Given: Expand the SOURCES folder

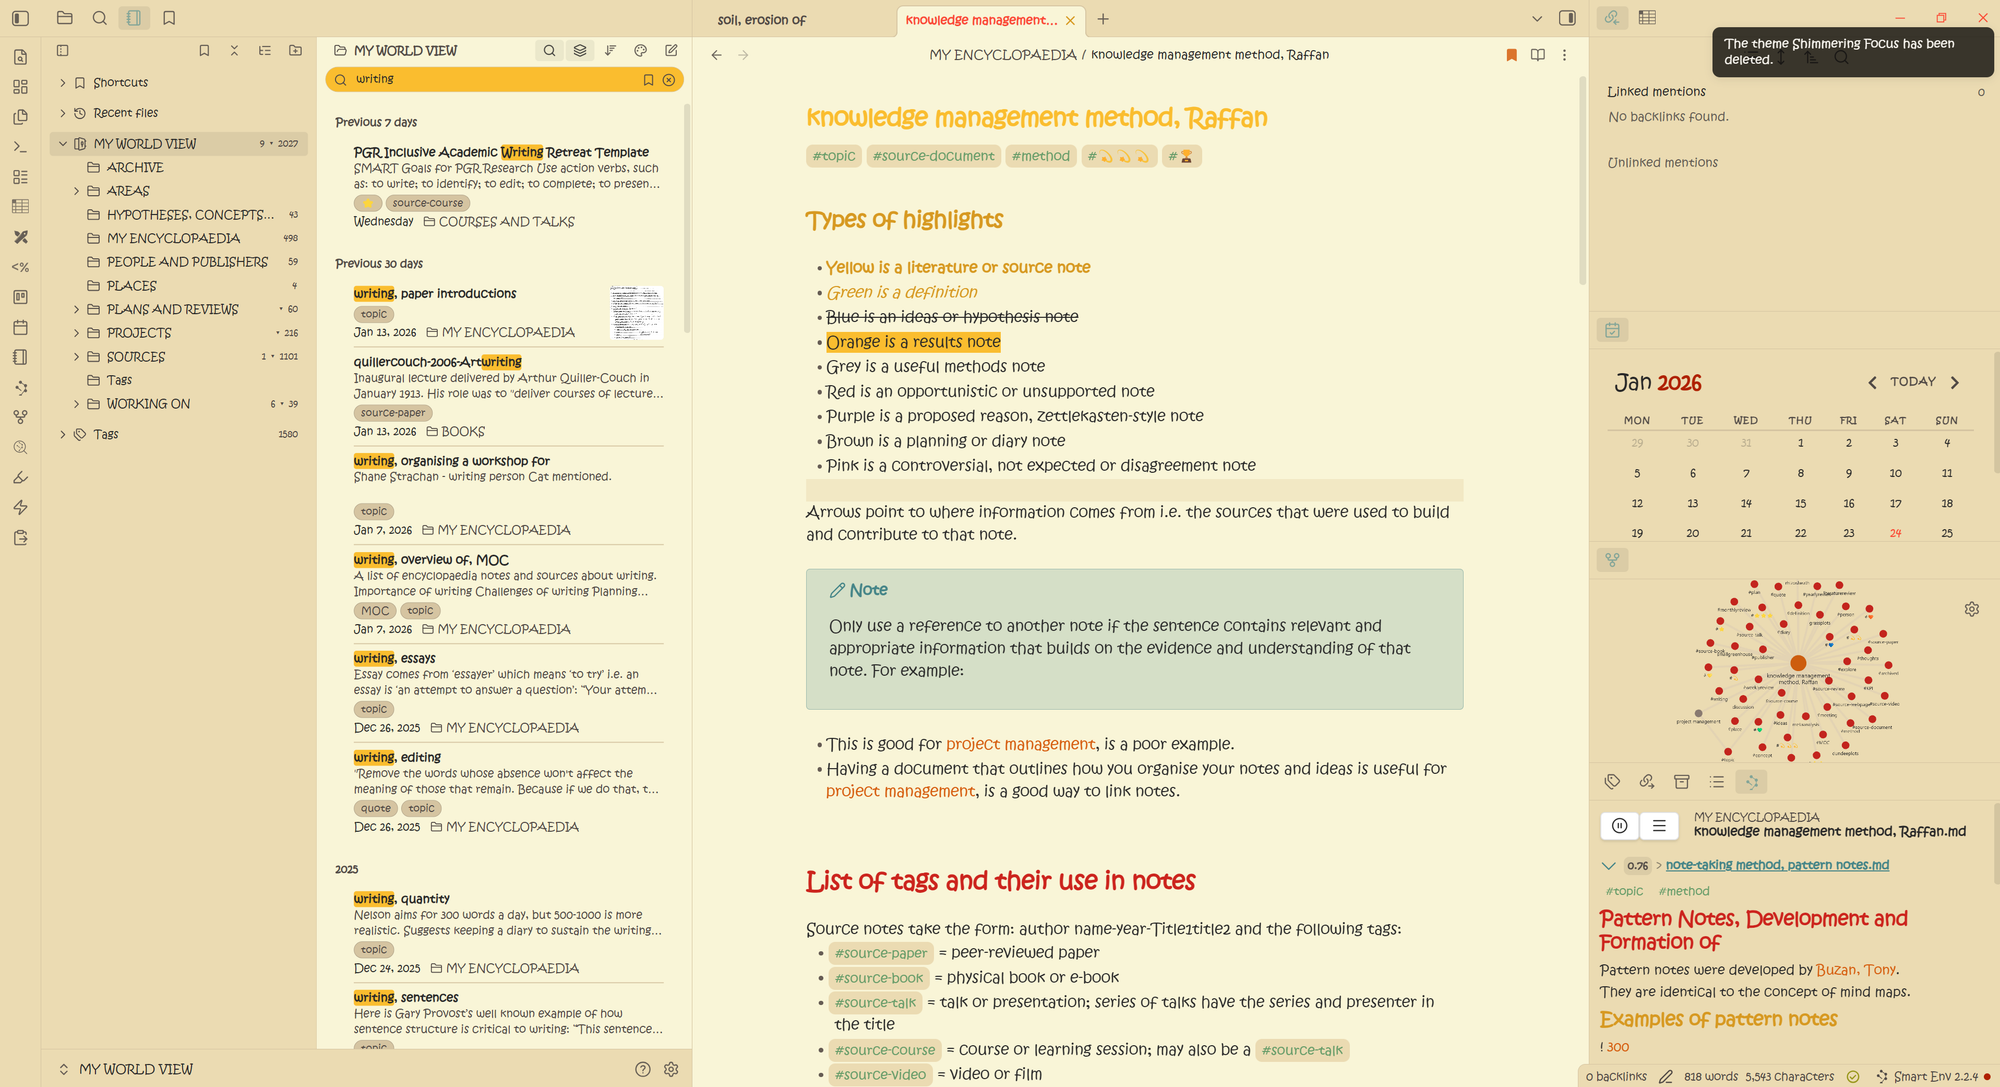Looking at the screenshot, I should pyautogui.click(x=76, y=357).
